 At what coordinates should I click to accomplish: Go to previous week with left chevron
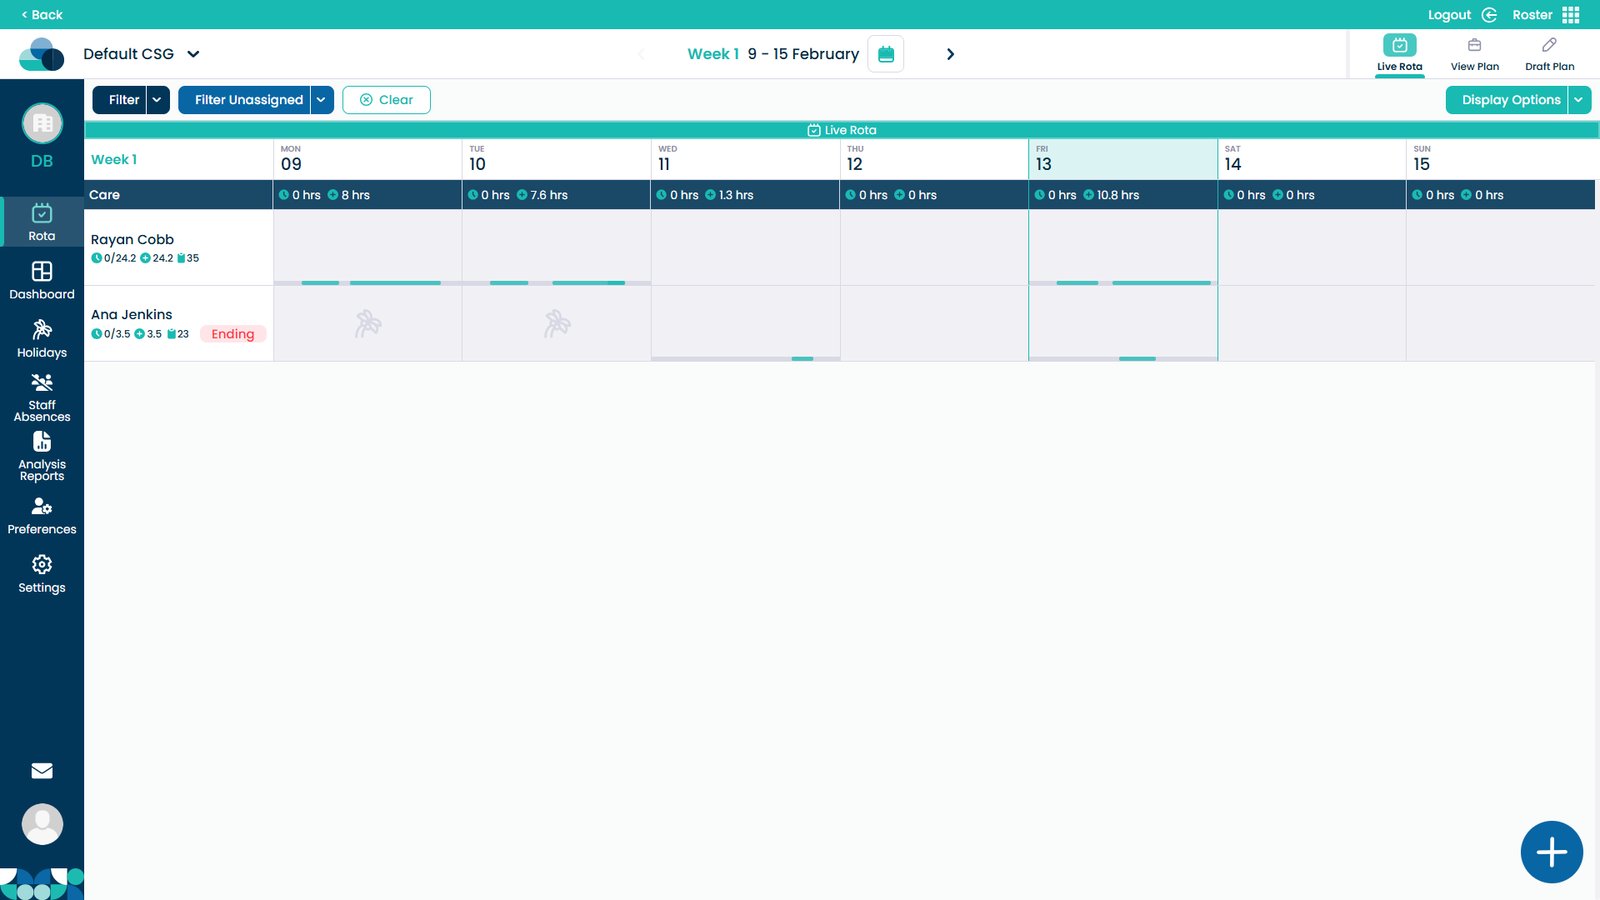pos(641,54)
